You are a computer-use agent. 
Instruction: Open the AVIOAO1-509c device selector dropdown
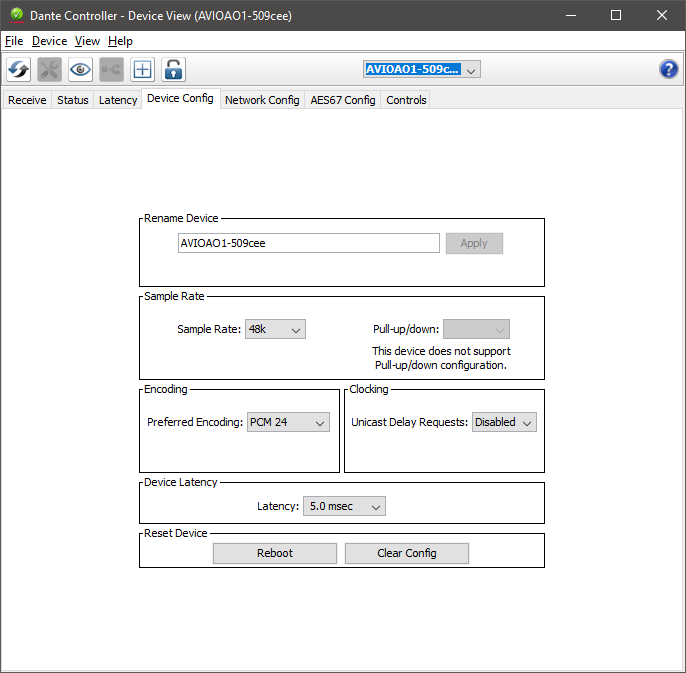[422, 69]
